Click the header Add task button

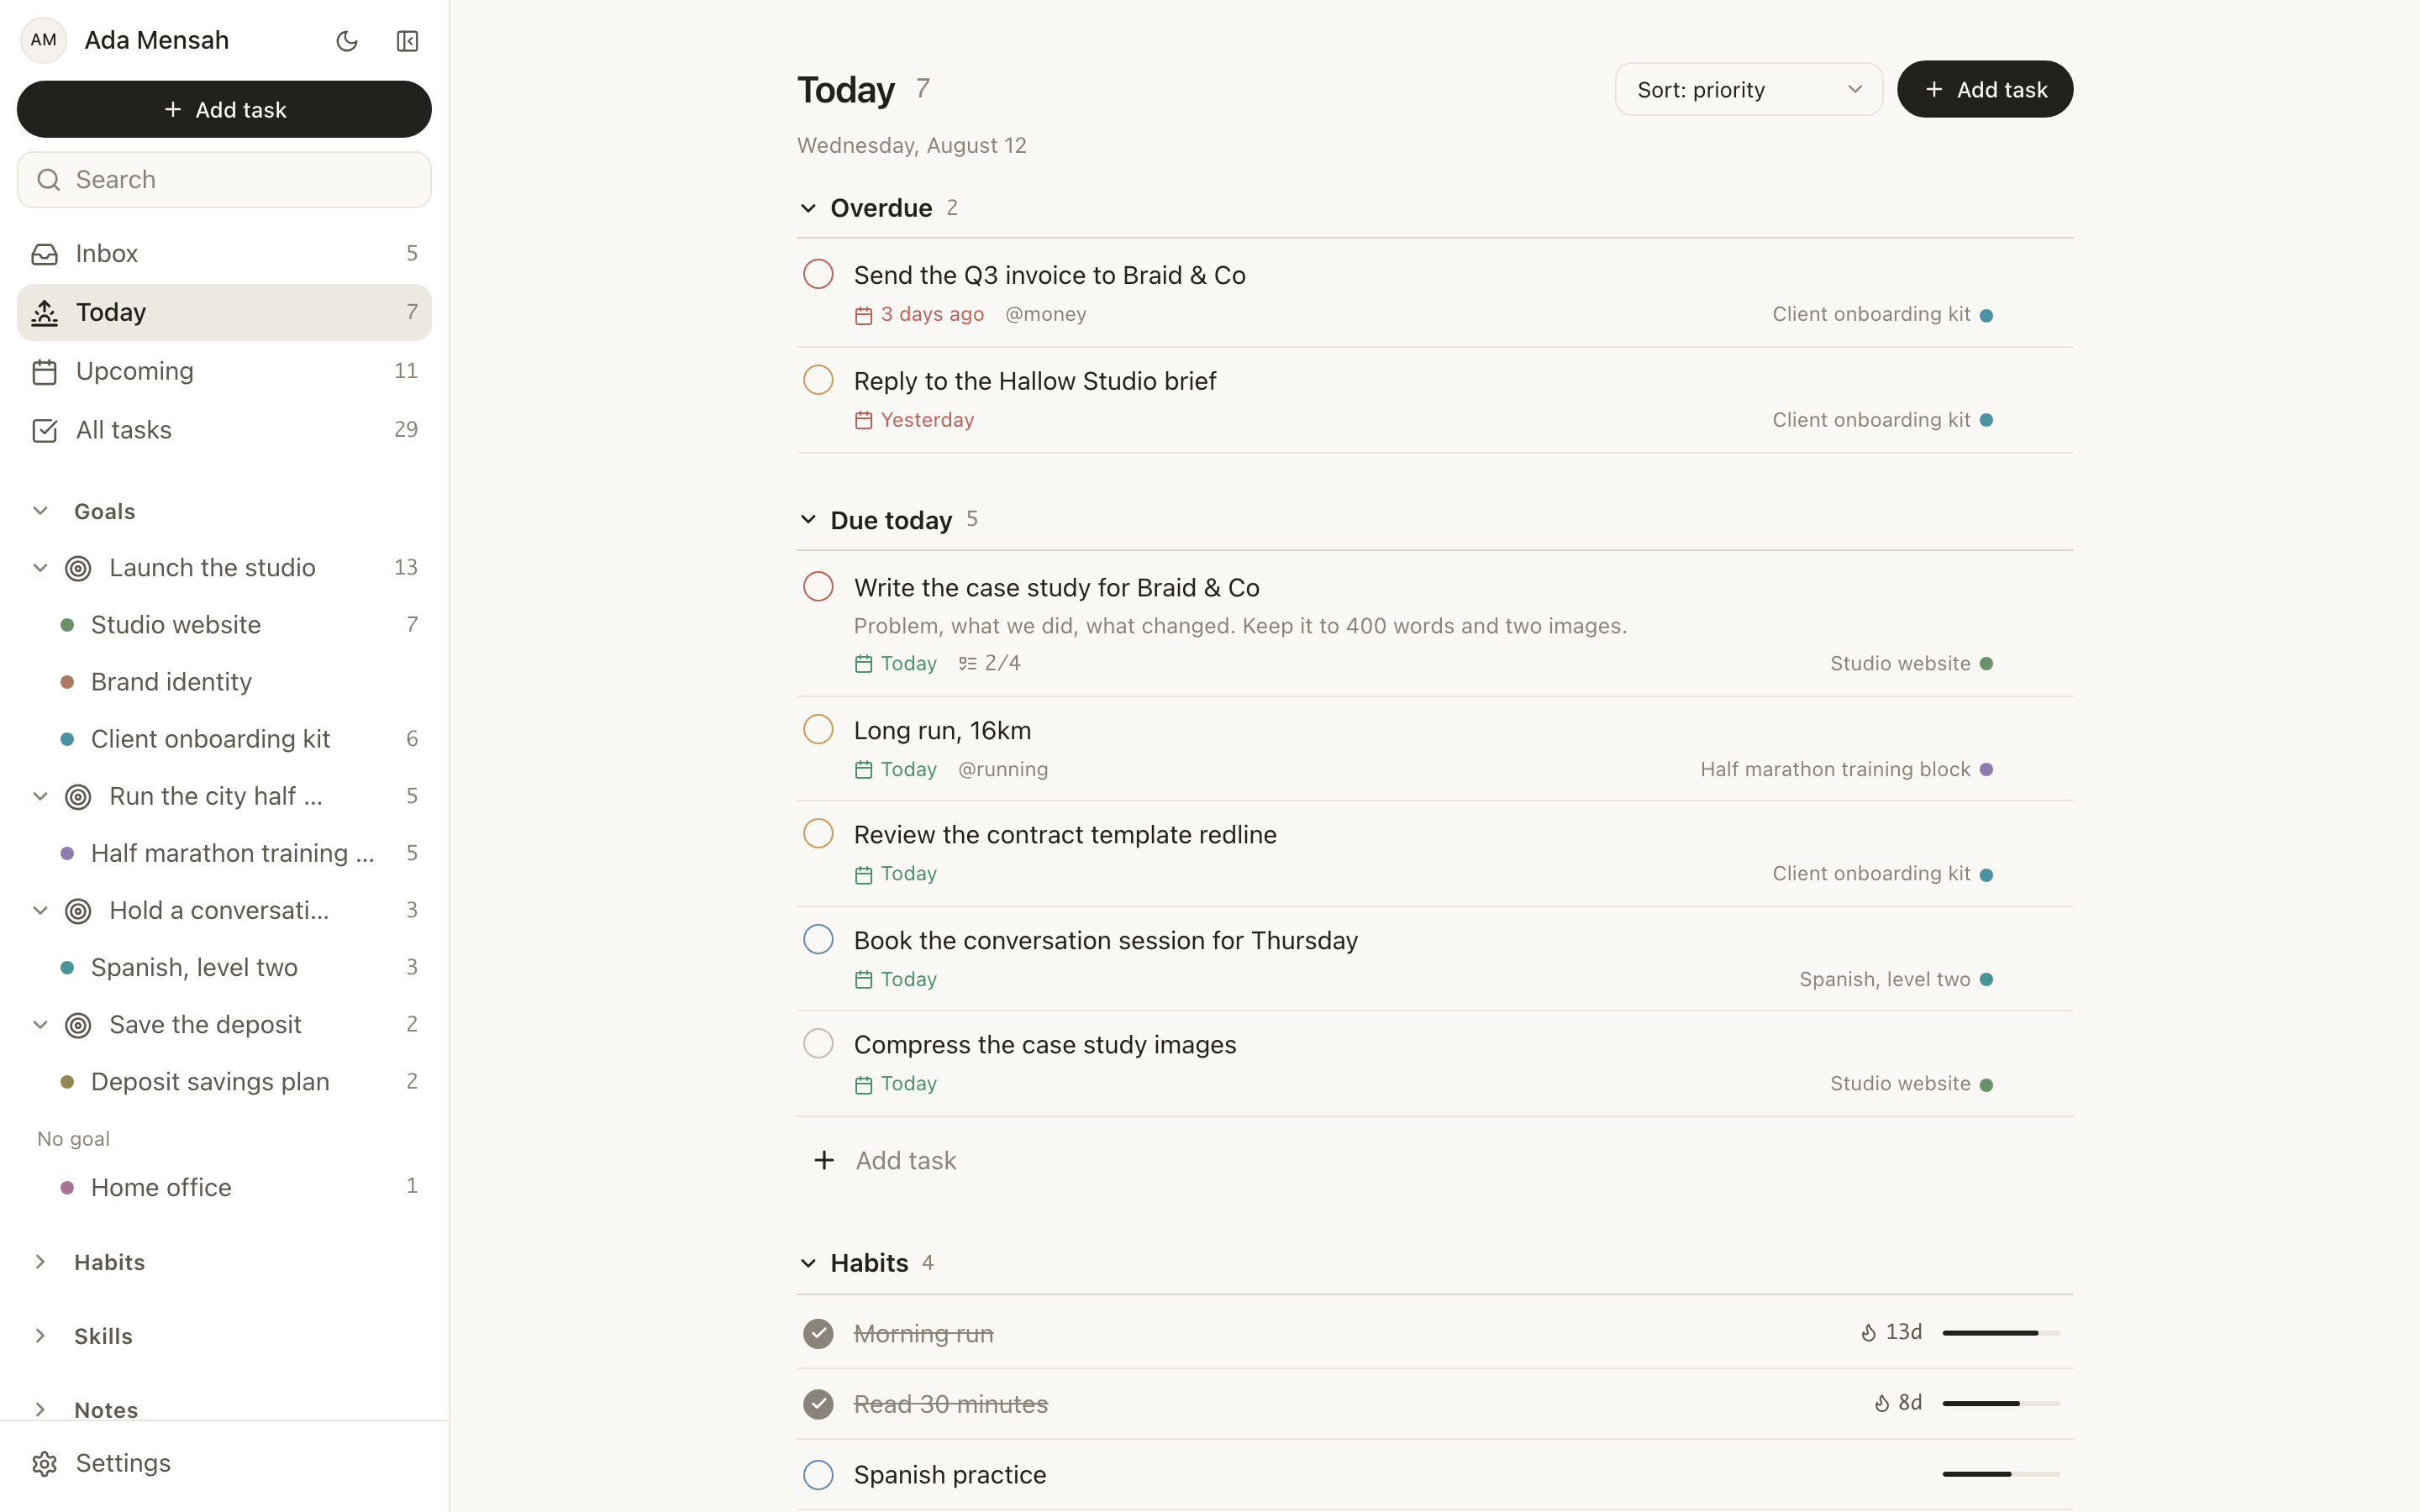click(1984, 89)
